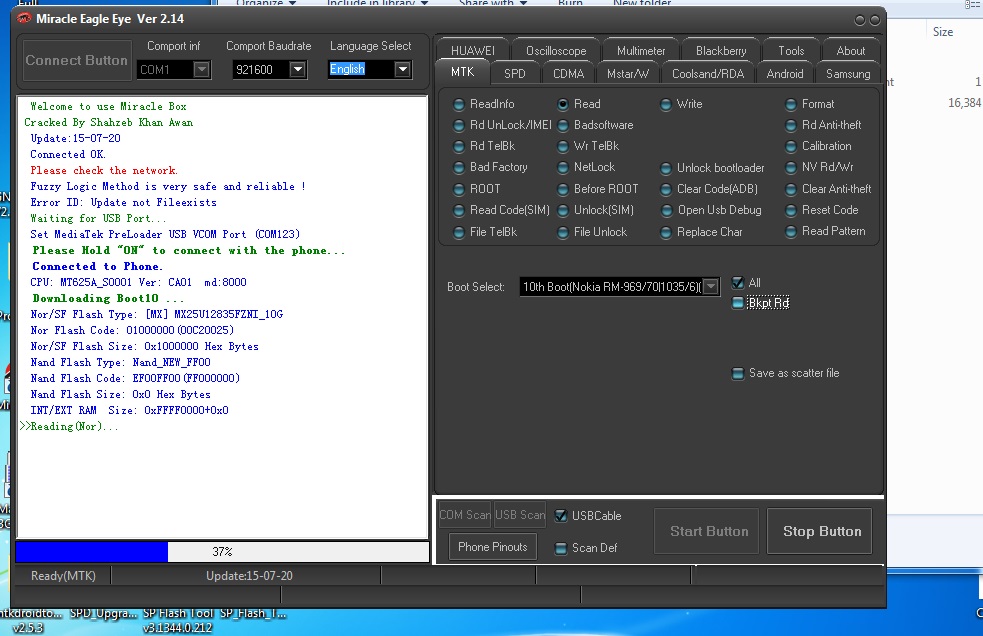This screenshot has width=983, height=636.
Task: Select the MTK tab
Action: click(463, 72)
